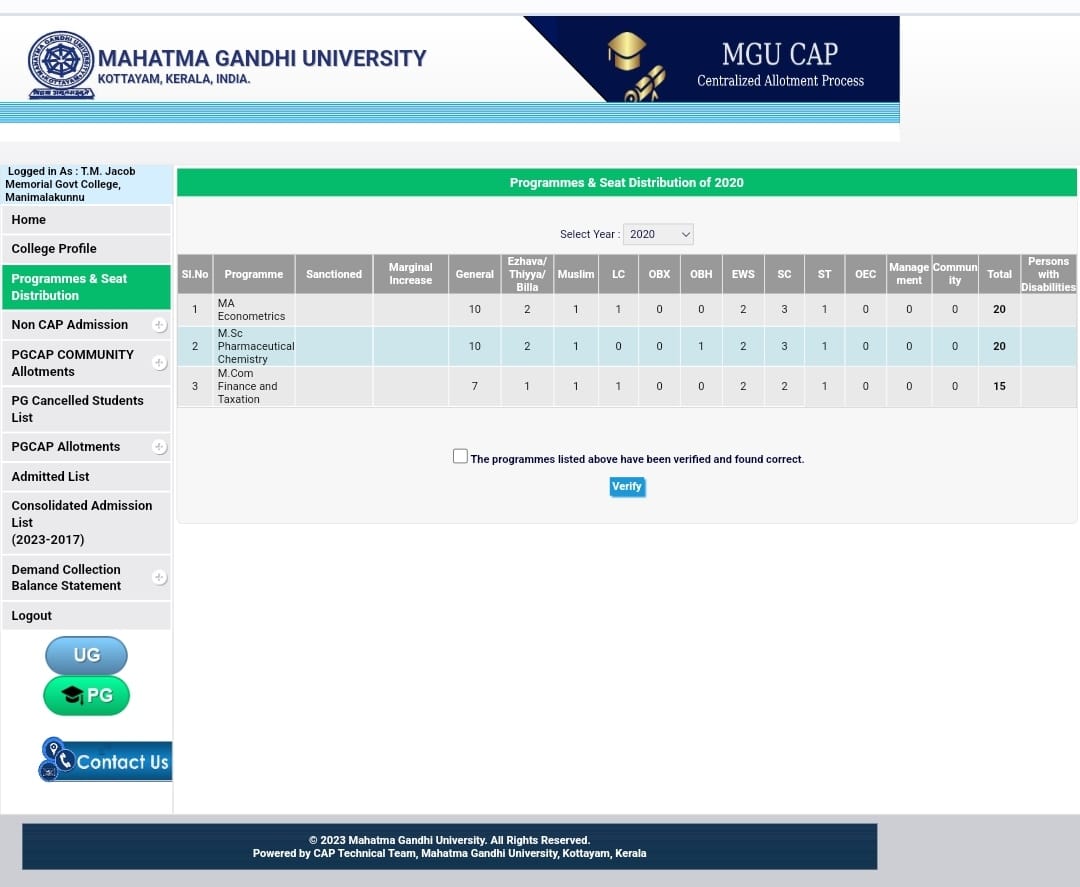Click the MGU CAP banner title
The width and height of the screenshot is (1080, 887).
point(780,54)
